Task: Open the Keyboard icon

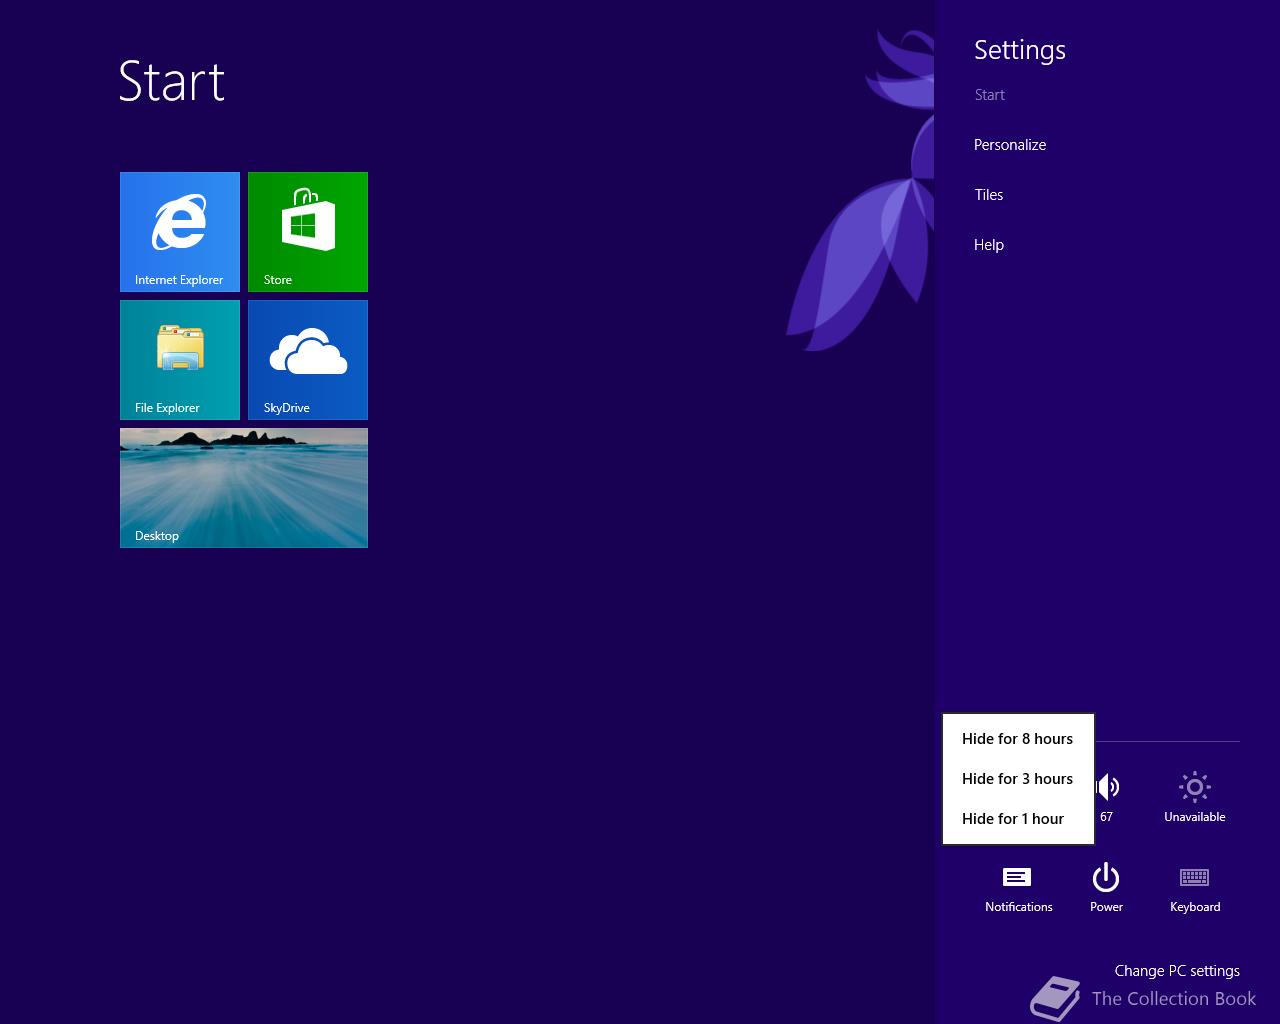Action: [x=1195, y=877]
